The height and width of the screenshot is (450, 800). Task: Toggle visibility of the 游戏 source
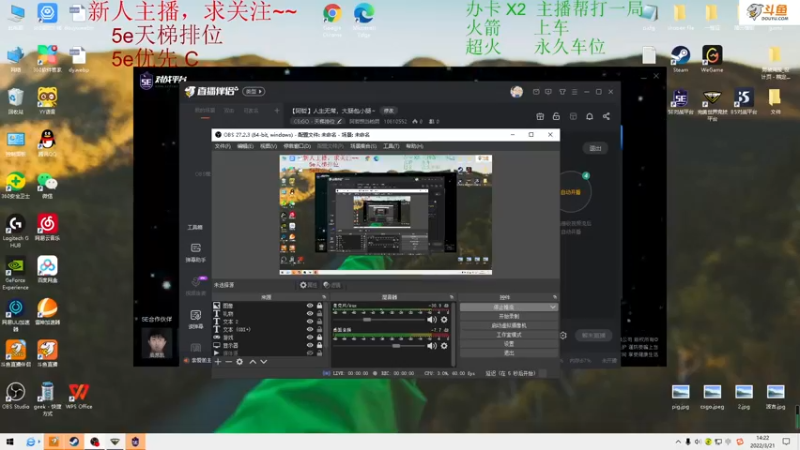[x=310, y=337]
